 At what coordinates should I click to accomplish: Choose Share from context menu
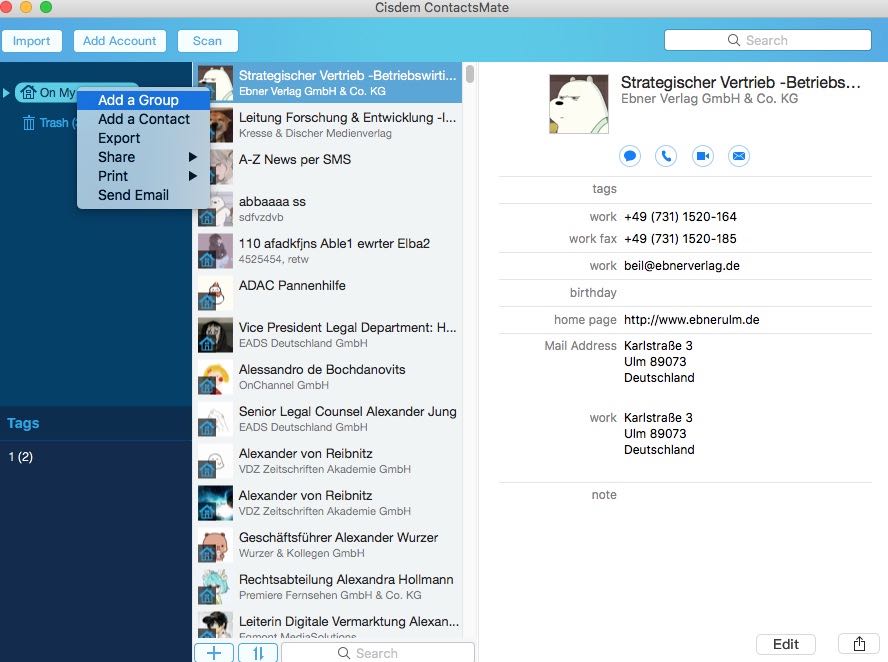(x=143, y=157)
